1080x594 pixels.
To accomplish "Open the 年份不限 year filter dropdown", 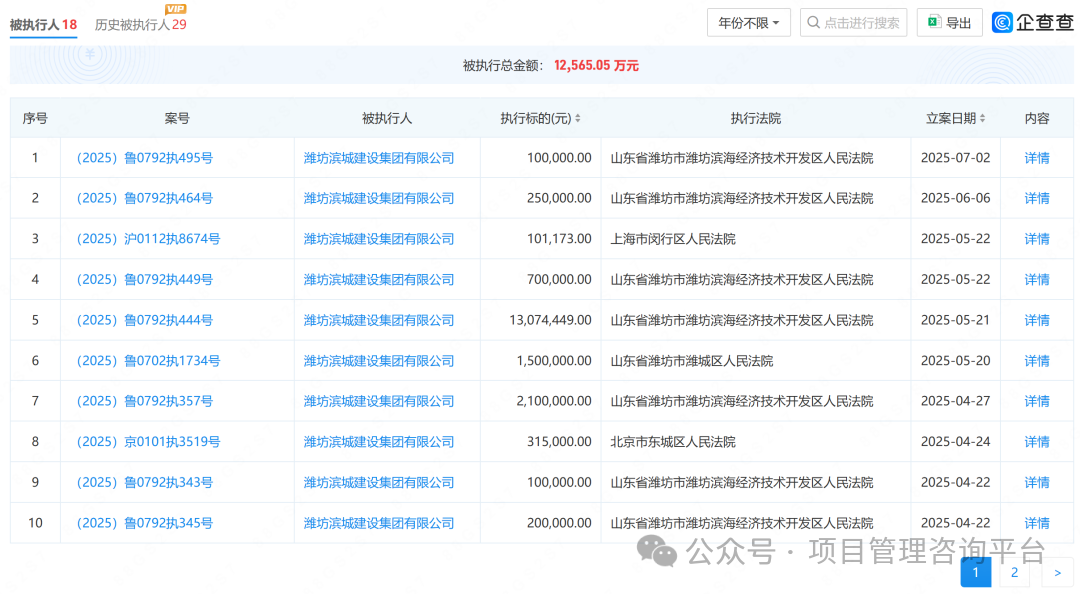I will tap(748, 22).
